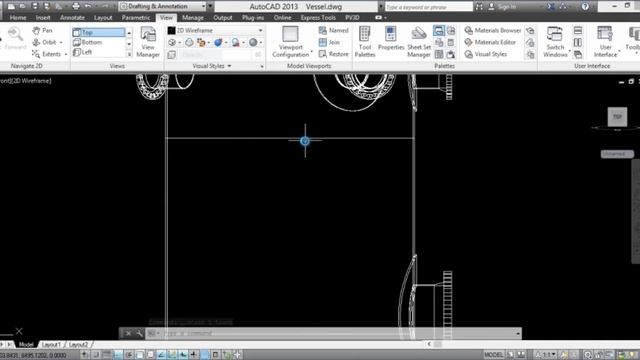This screenshot has width=640, height=360.
Task: Join viewports with the Join button
Action: pyautogui.click(x=329, y=42)
